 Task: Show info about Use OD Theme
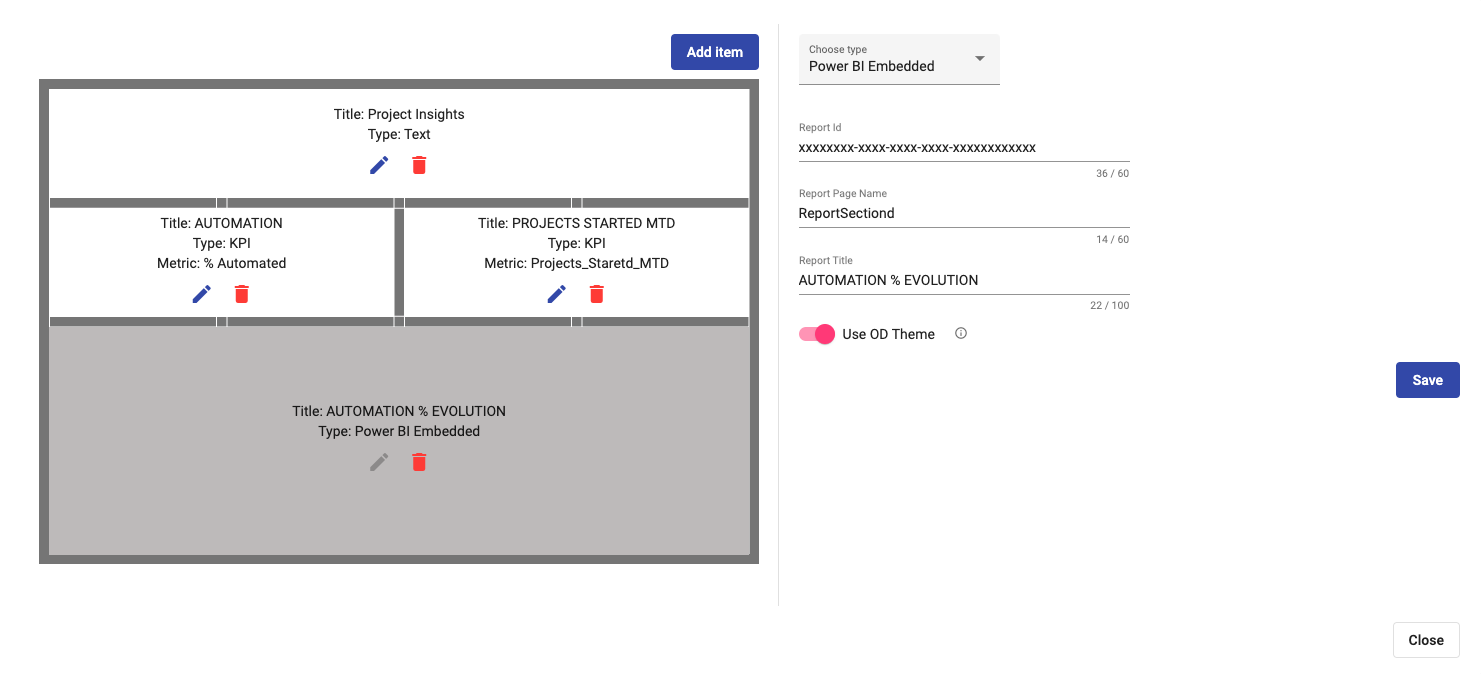point(961,334)
